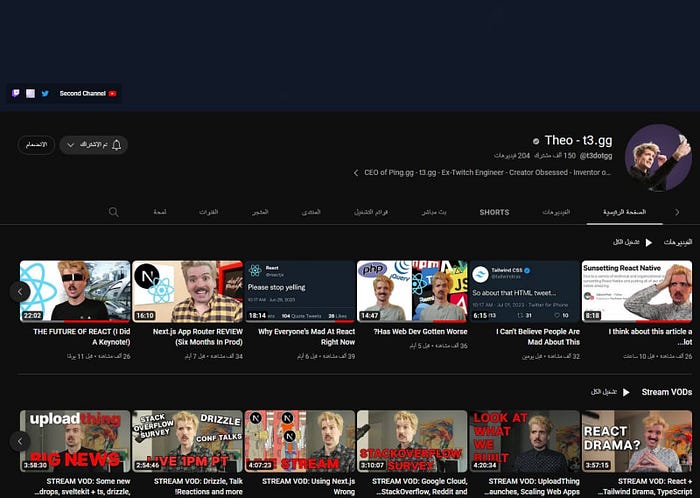This screenshot has height=498, width=700.
Task: Open Why Everyone's Mad At React title
Action: tap(307, 337)
